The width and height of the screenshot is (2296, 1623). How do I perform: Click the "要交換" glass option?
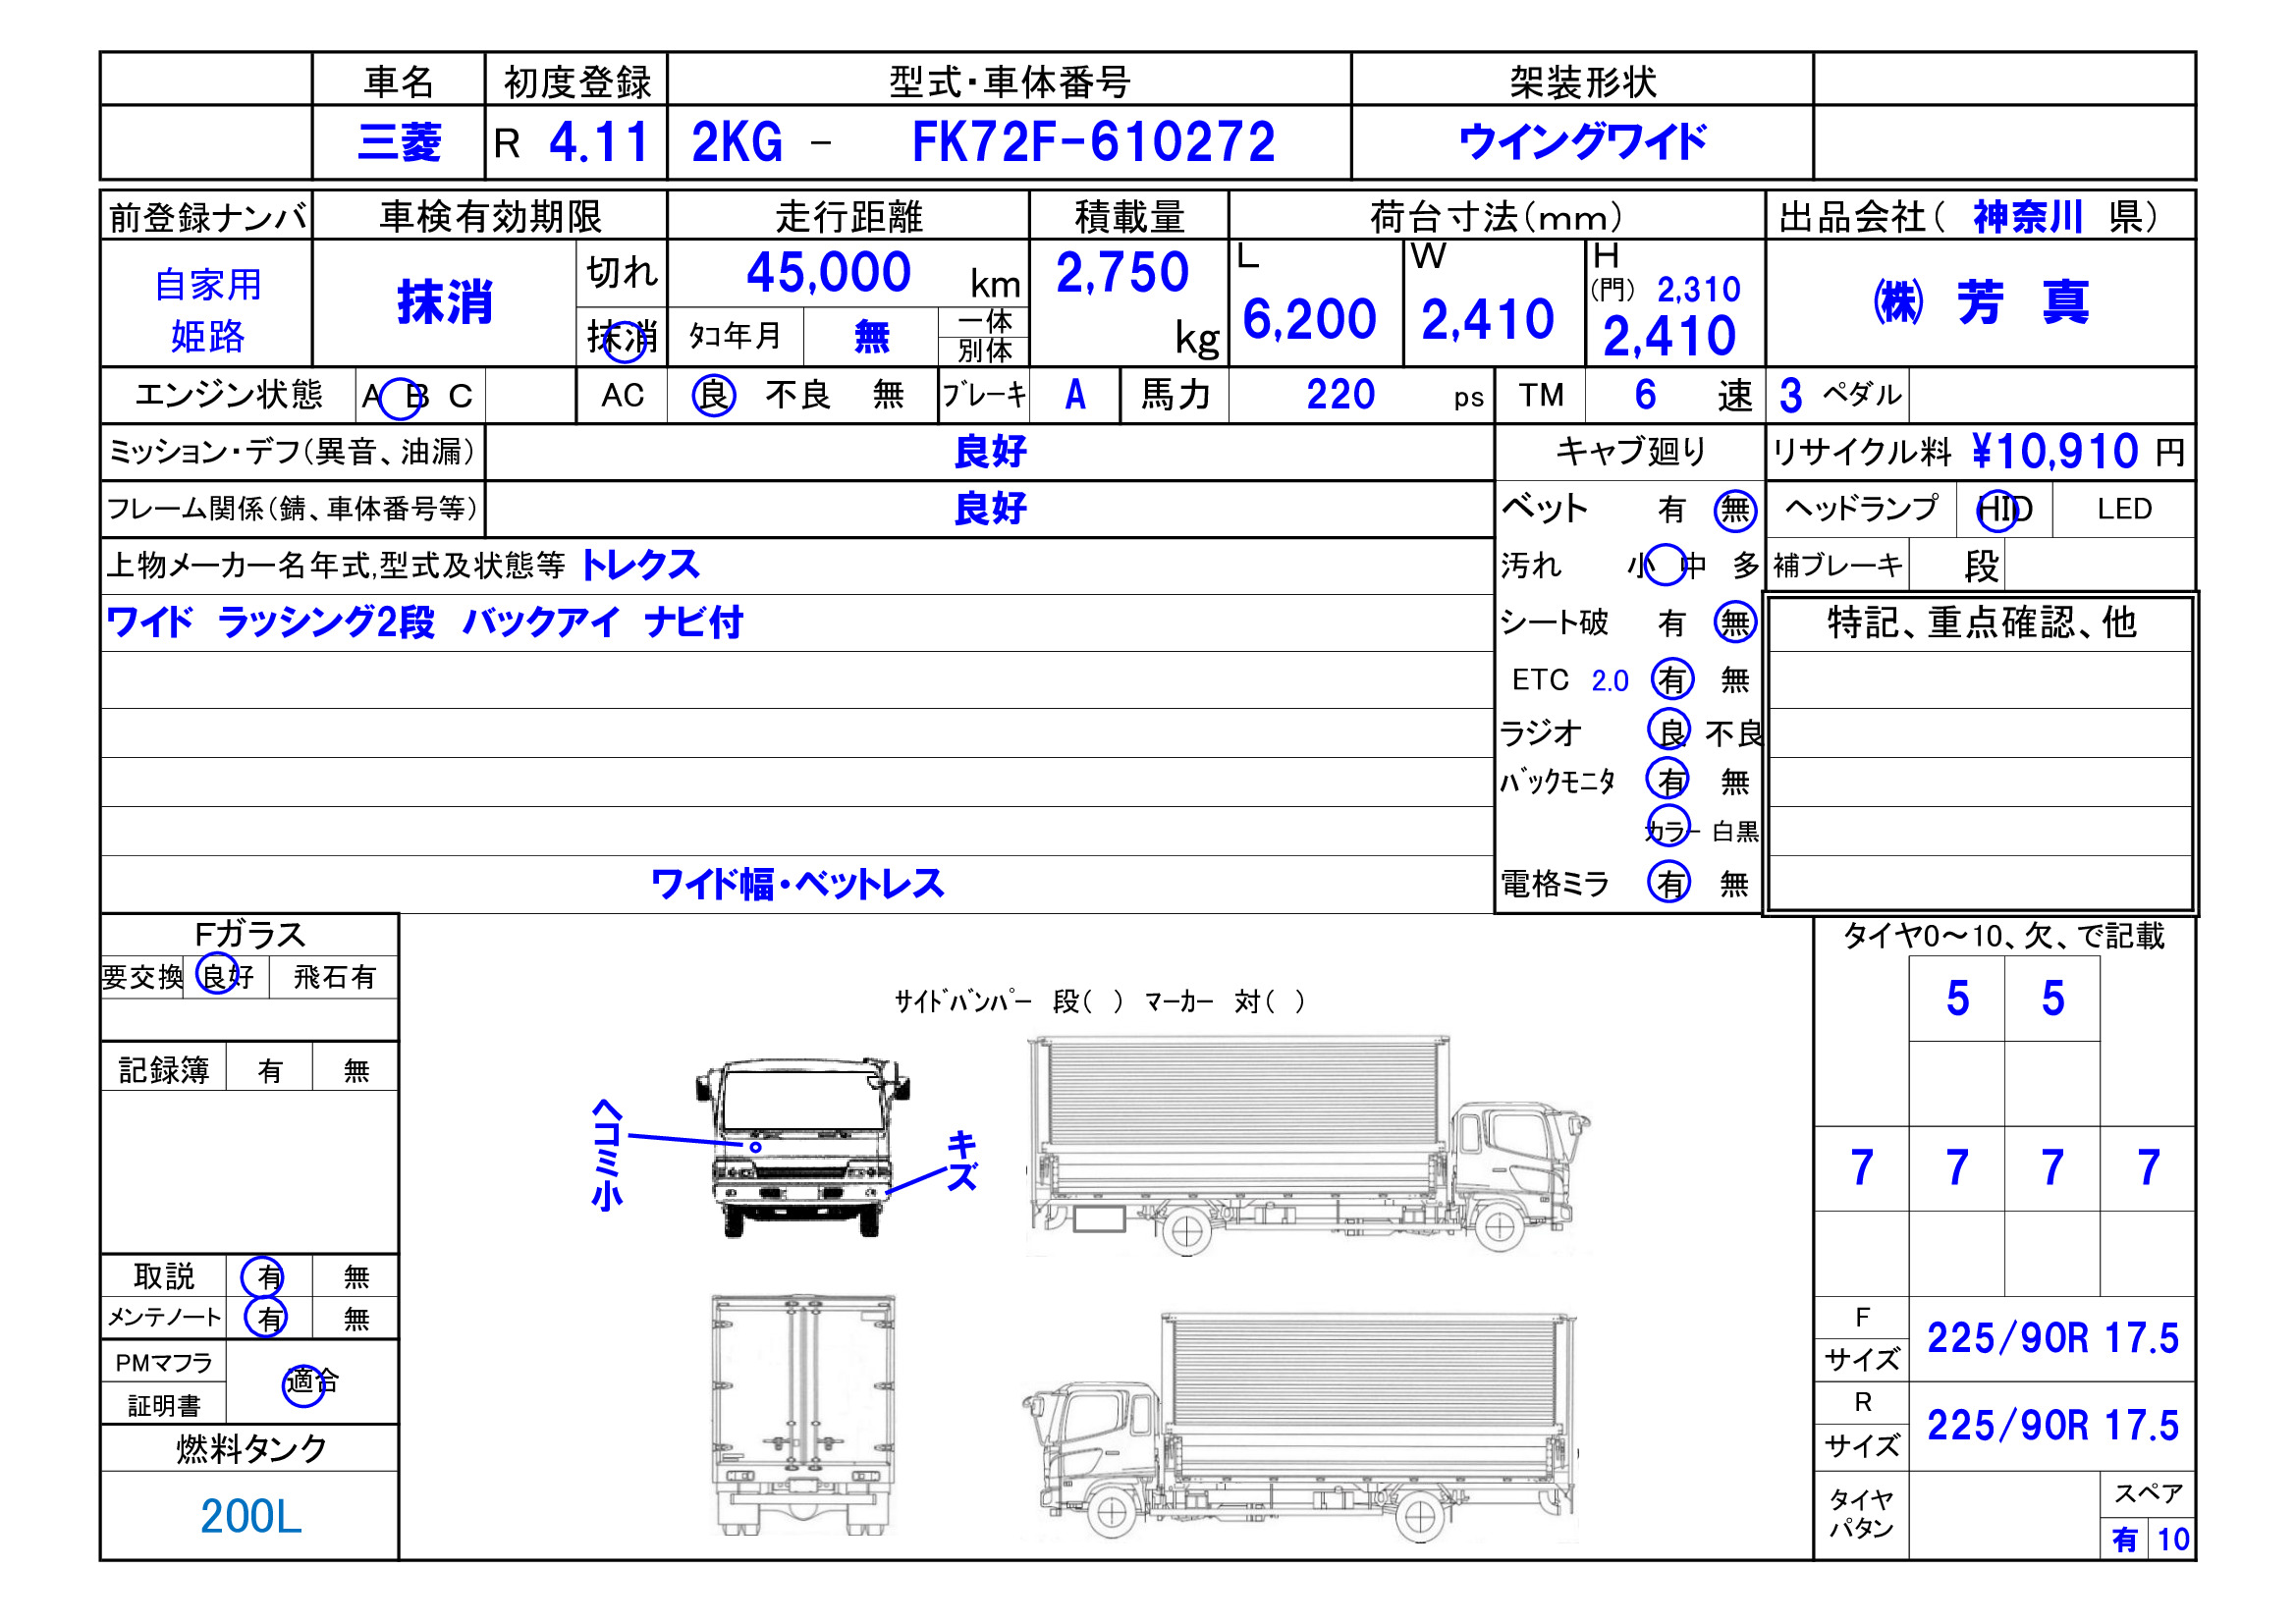142,977
